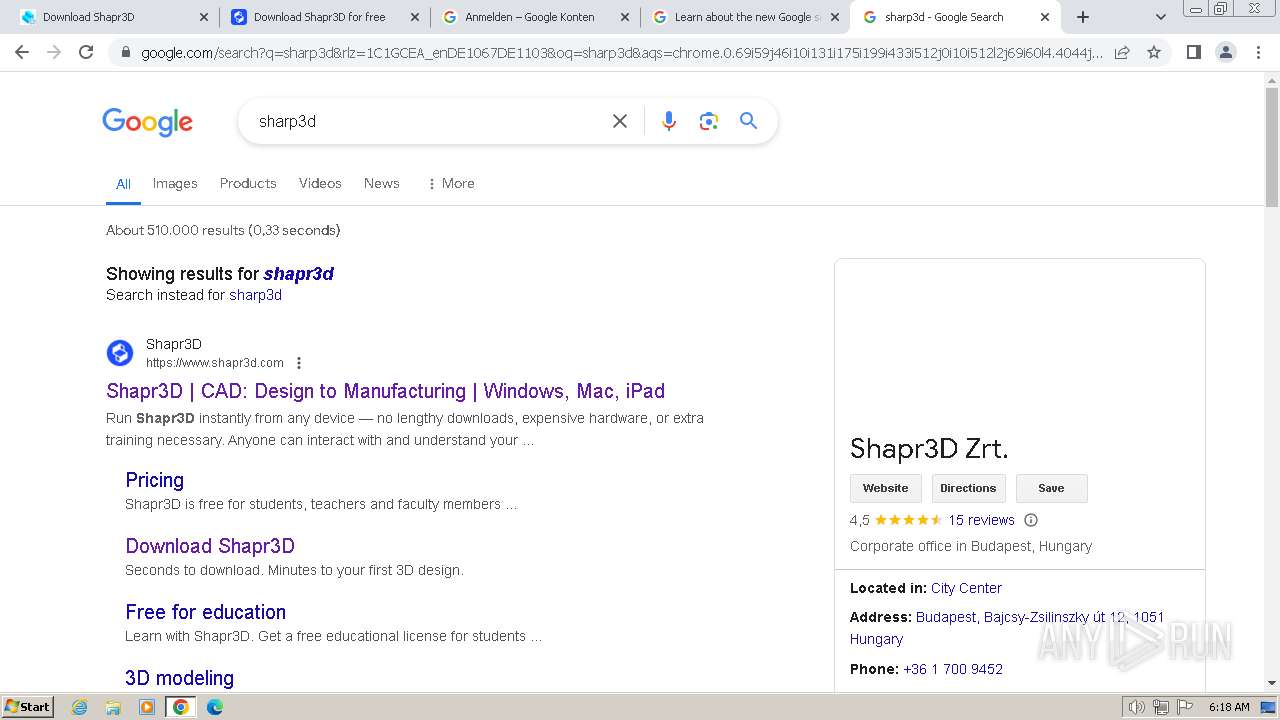Click the Save button in knowledge panel
1280x720 pixels.
1051,488
